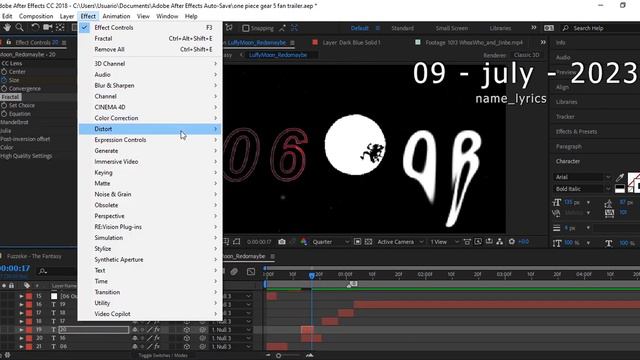Open the Animation menu
640x360 pixels.
click(x=116, y=16)
